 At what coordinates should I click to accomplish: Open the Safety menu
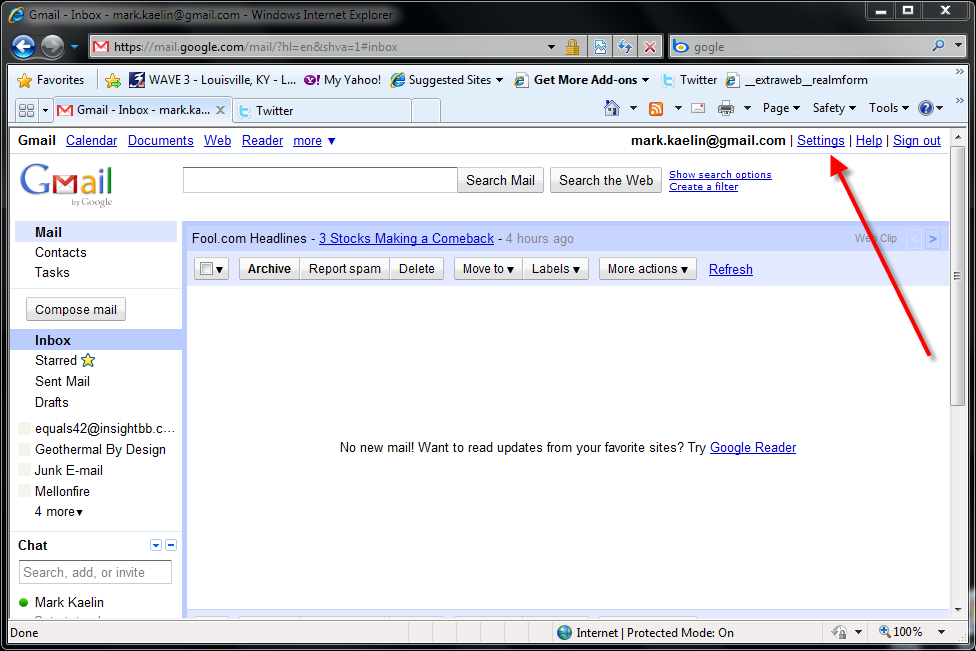tap(834, 108)
